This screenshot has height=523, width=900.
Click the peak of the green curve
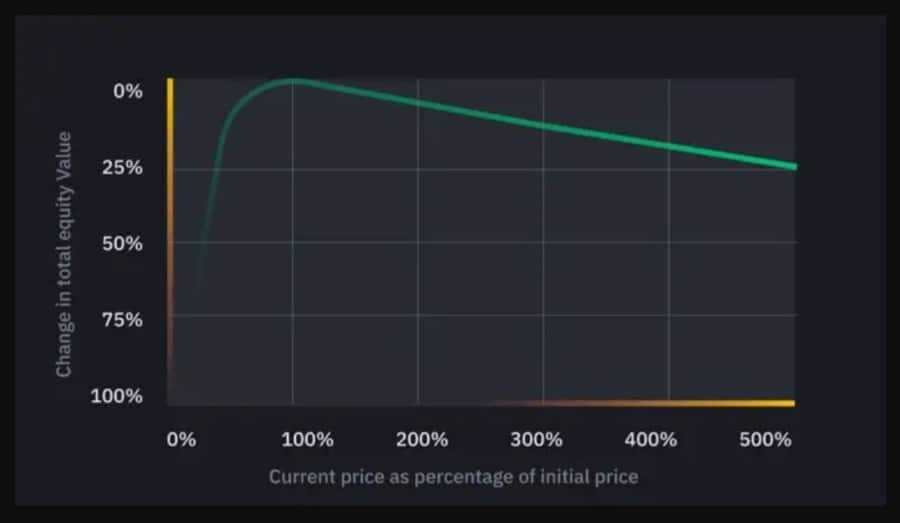[x=292, y=80]
